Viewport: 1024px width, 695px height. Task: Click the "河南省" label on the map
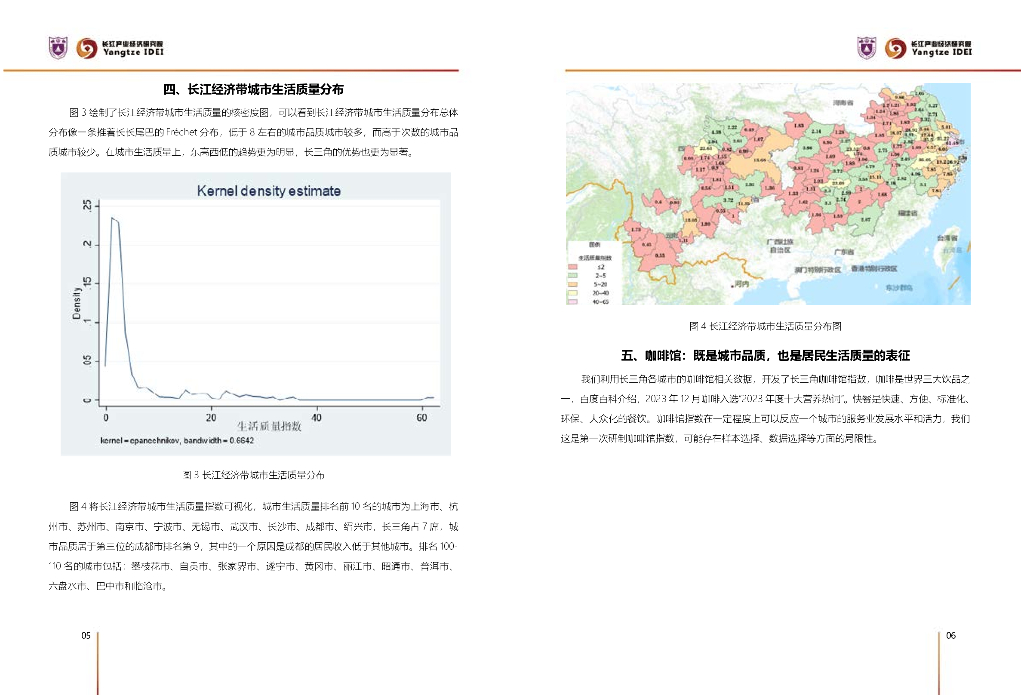click(x=843, y=103)
